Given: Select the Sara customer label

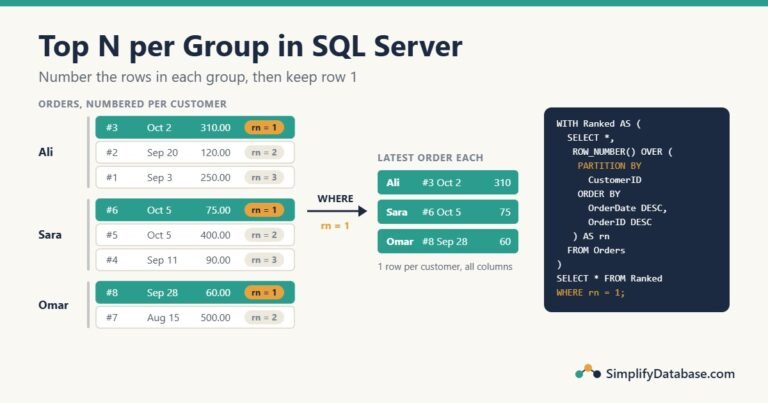Looking at the screenshot, I should (x=50, y=235).
